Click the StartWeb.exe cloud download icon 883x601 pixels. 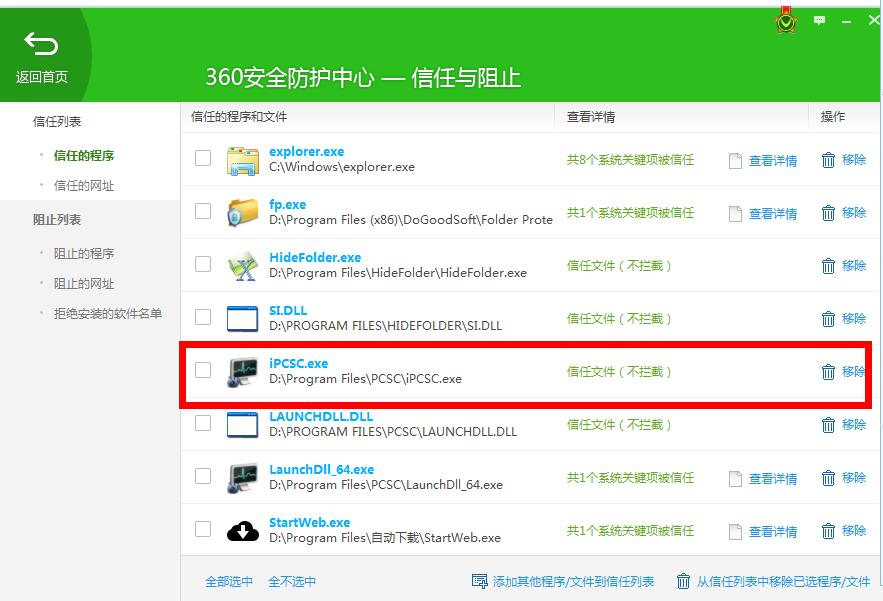(x=243, y=531)
